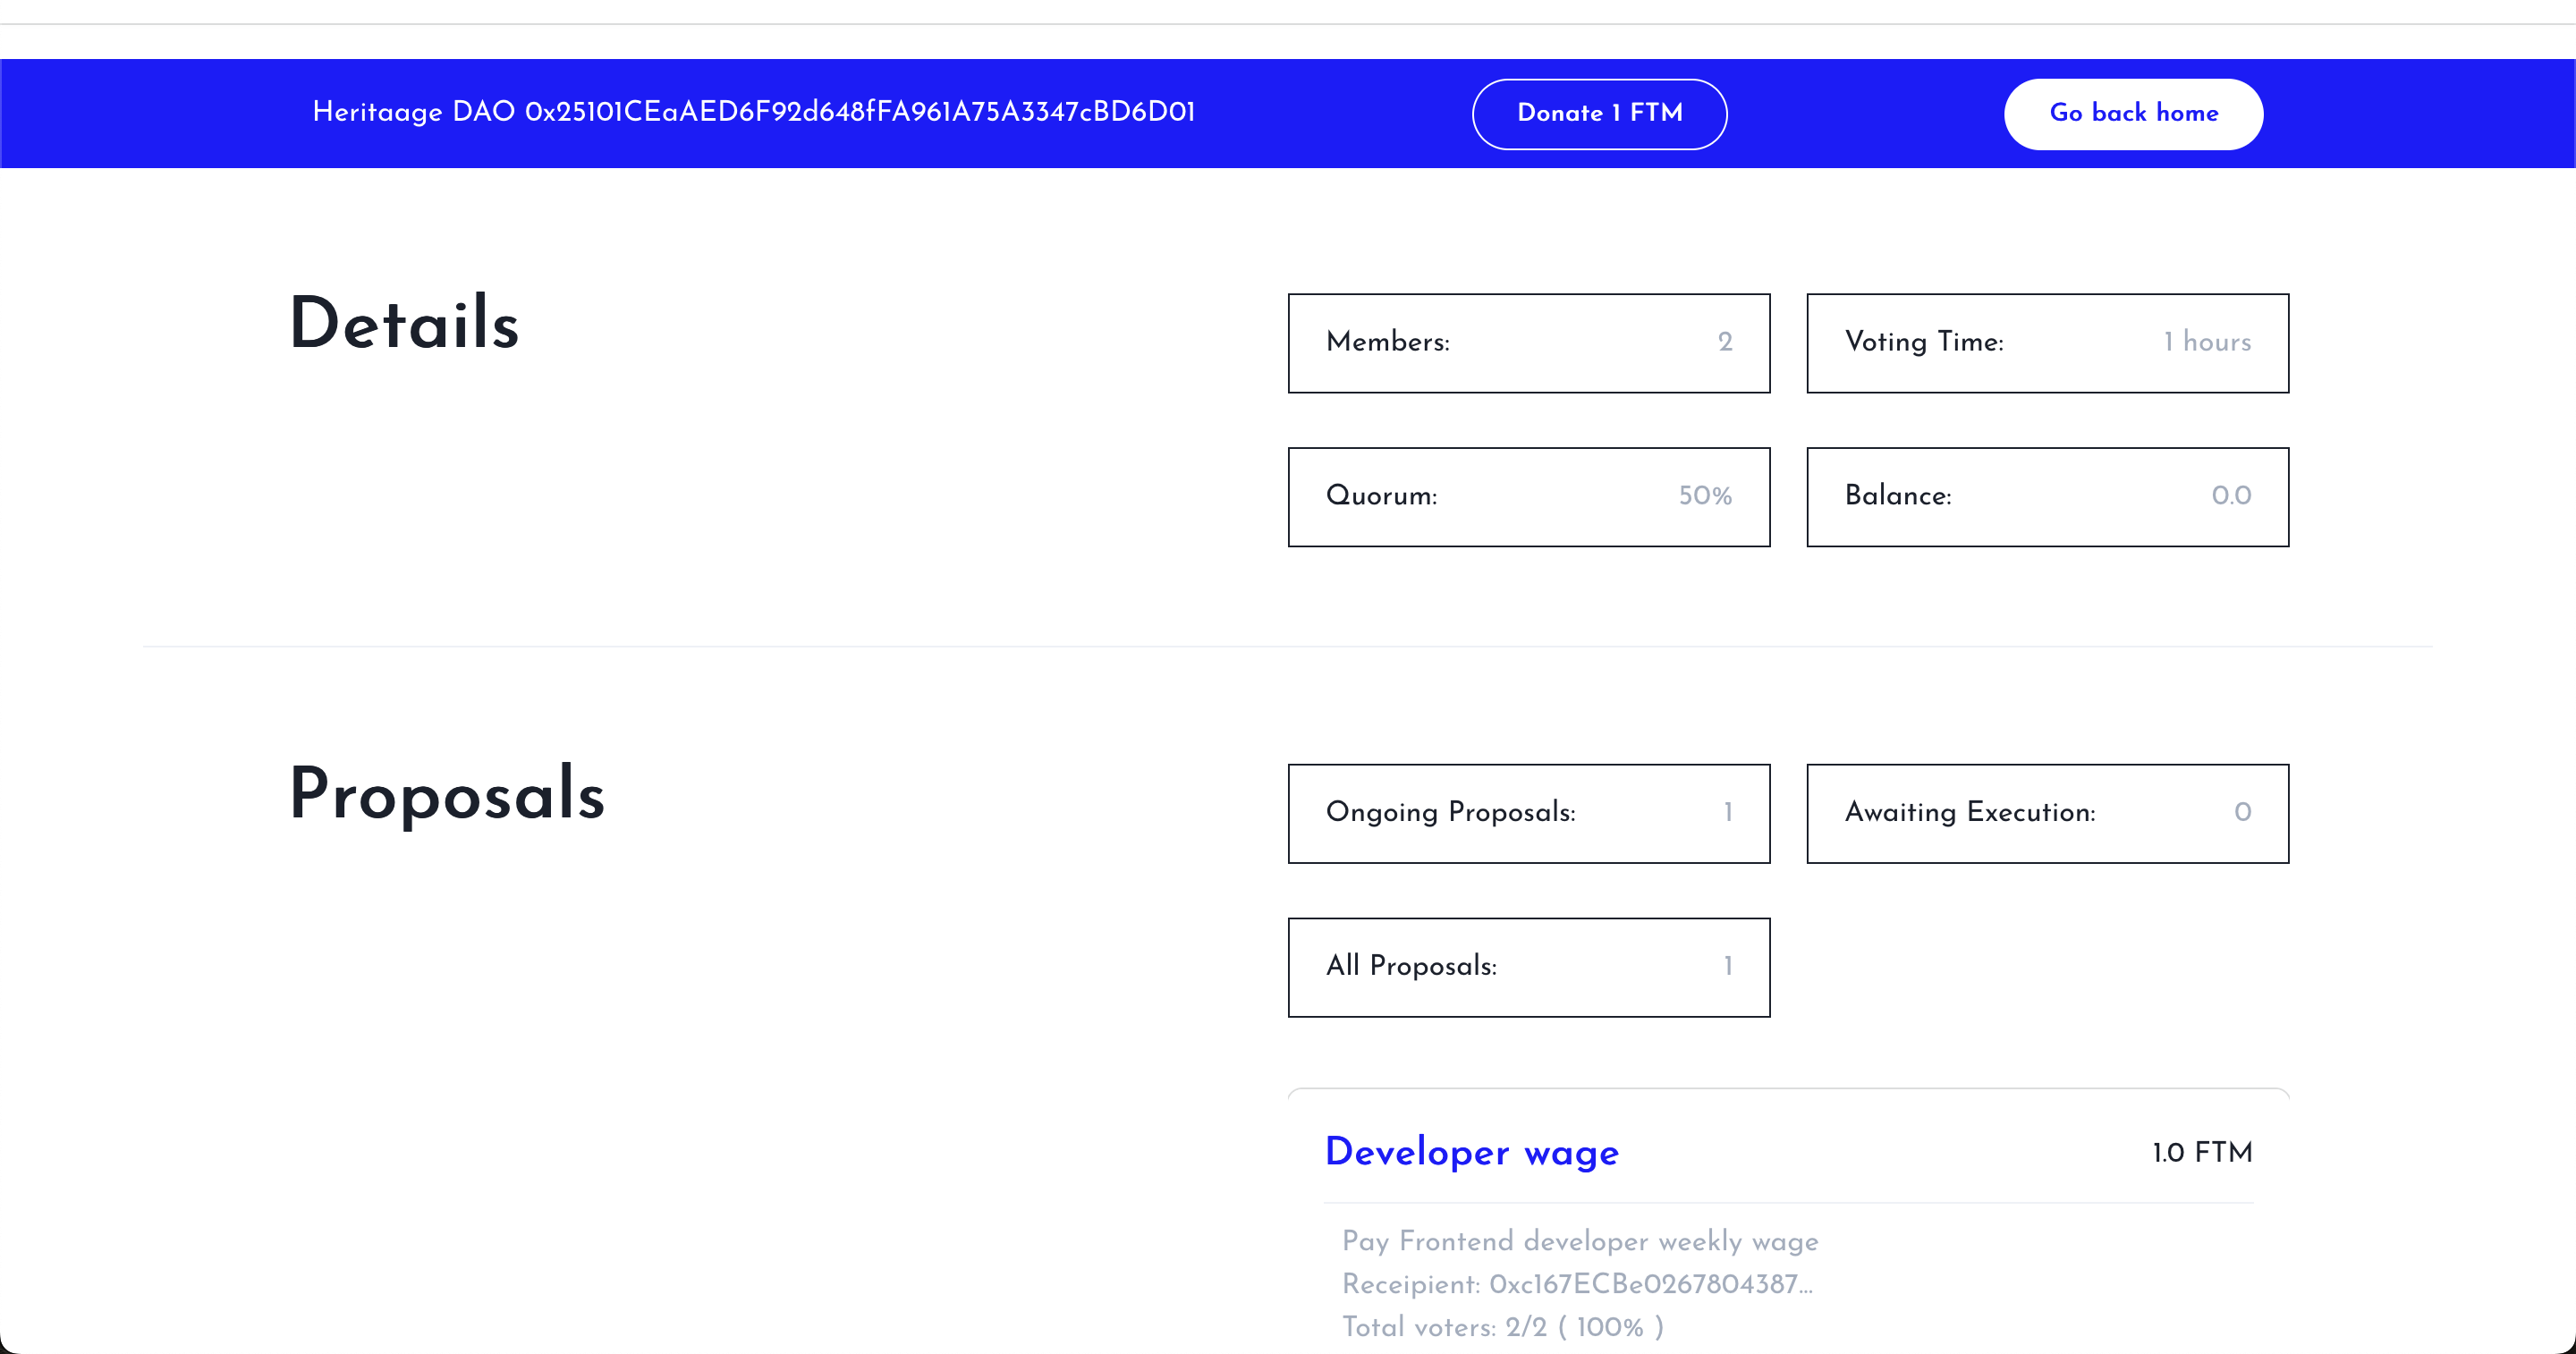2576x1354 pixels.
Task: Select the Members count box
Action: point(1528,342)
